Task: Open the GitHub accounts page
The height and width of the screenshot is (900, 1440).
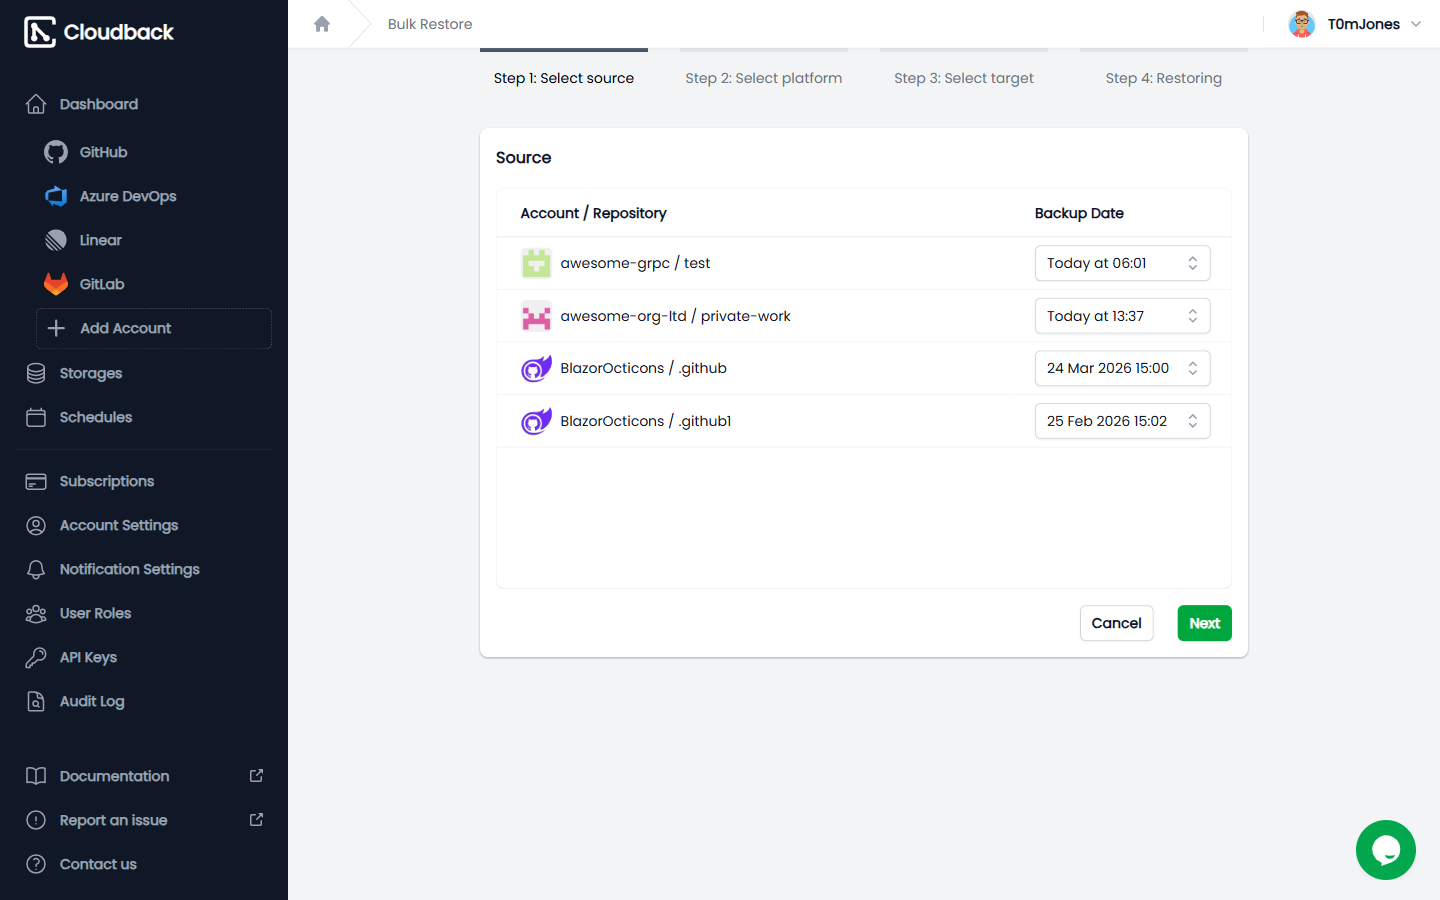Action: 103,152
